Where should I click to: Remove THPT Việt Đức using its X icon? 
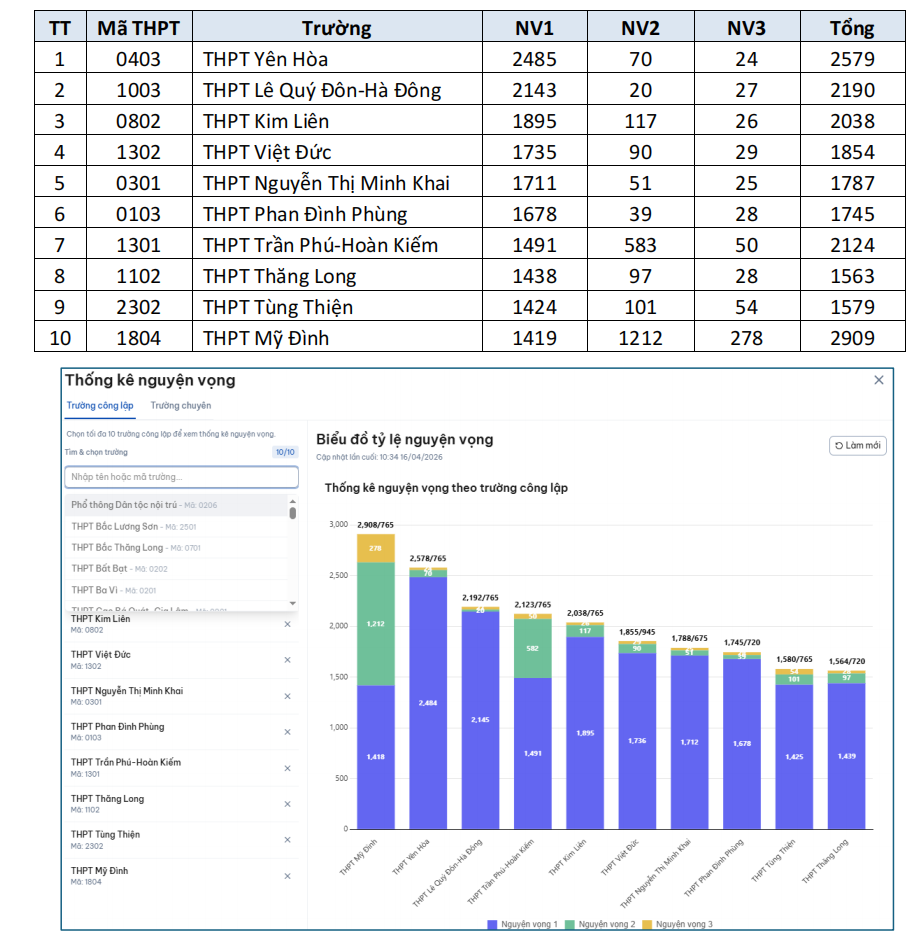point(287,660)
